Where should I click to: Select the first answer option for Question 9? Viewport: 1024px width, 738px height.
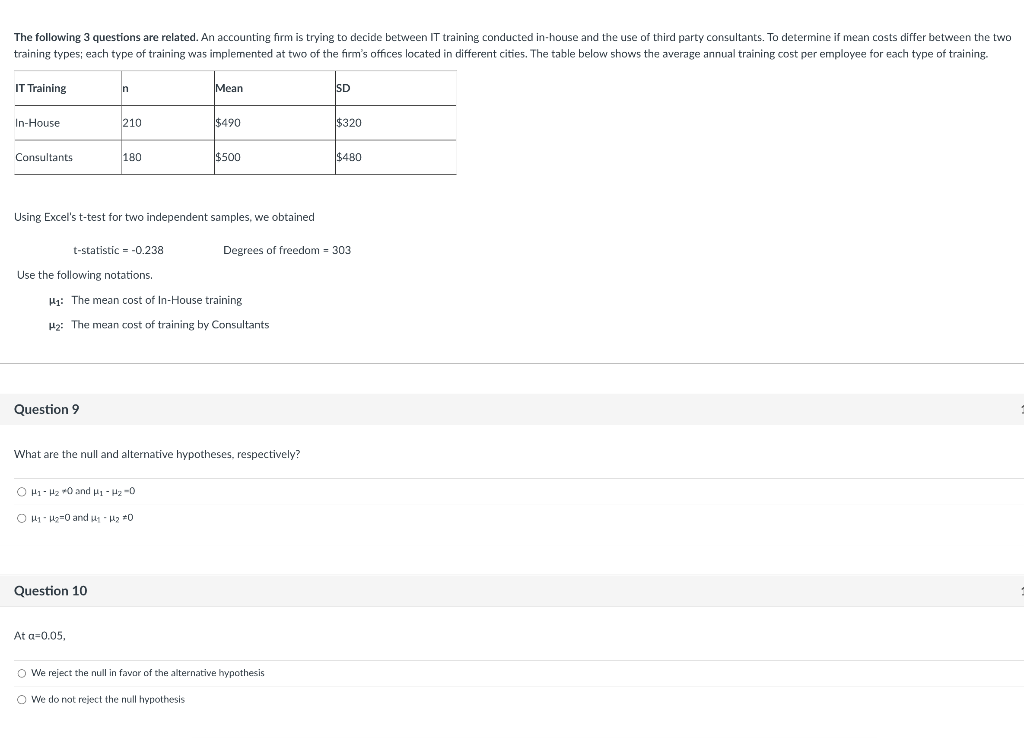(x=21, y=491)
